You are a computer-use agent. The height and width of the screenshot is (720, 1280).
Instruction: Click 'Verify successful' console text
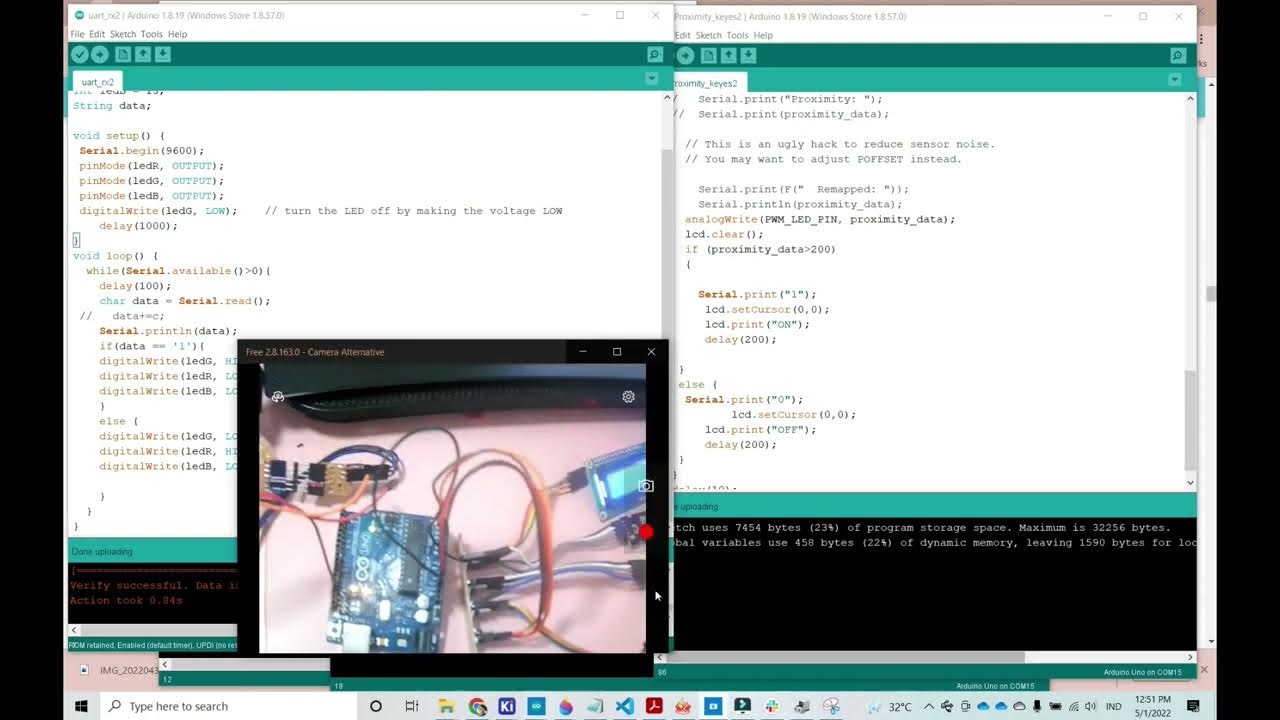click(x=126, y=586)
